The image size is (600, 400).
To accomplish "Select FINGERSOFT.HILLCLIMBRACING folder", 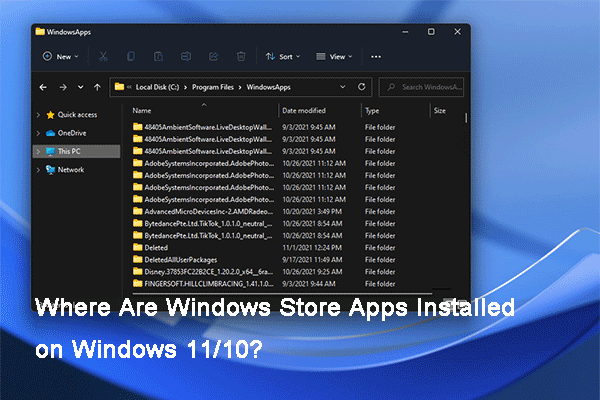I will (209, 284).
